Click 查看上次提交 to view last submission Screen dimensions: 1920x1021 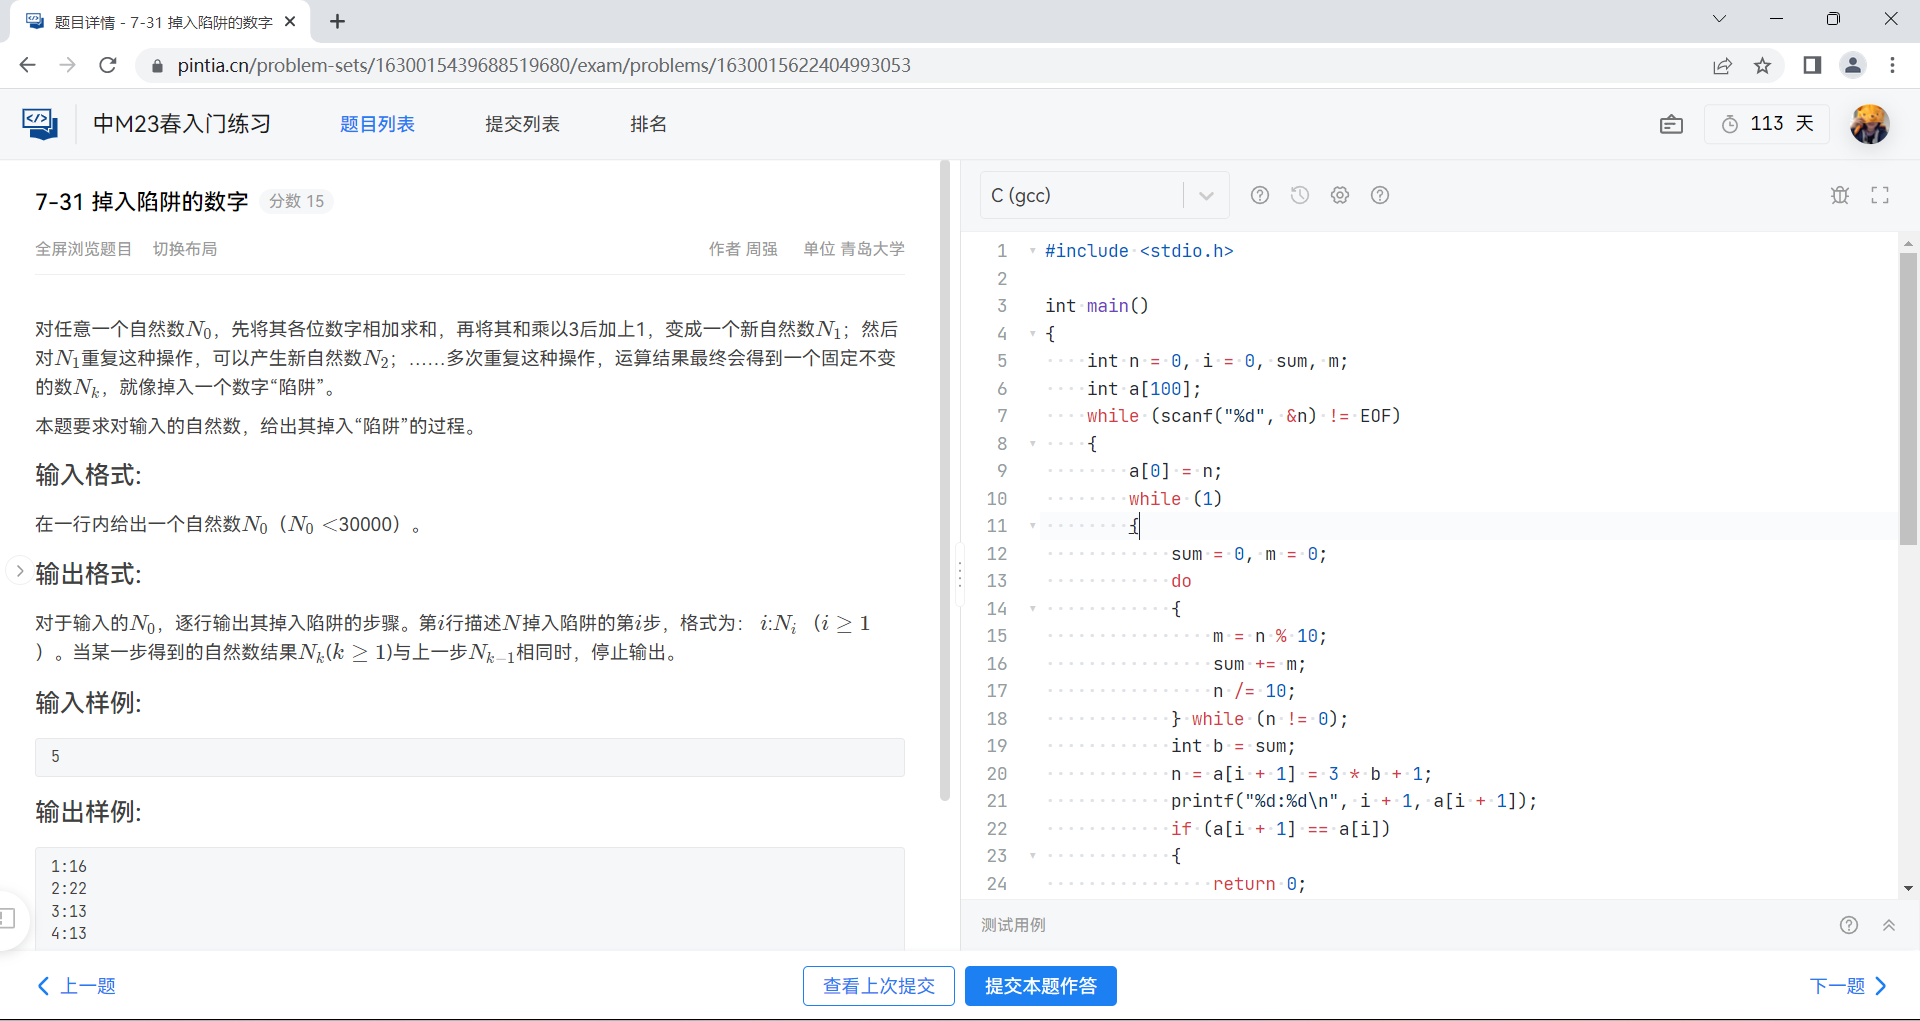[878, 986]
